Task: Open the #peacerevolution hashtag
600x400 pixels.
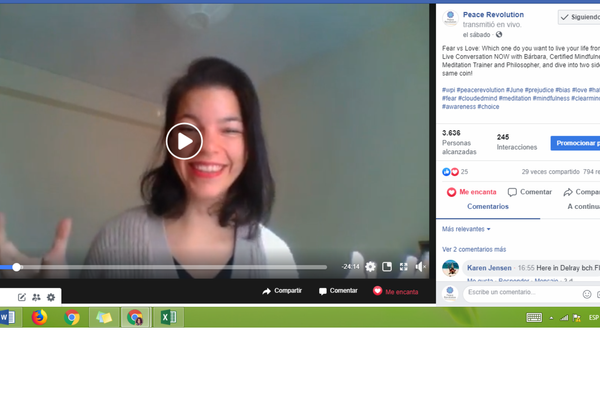Action: coord(481,90)
